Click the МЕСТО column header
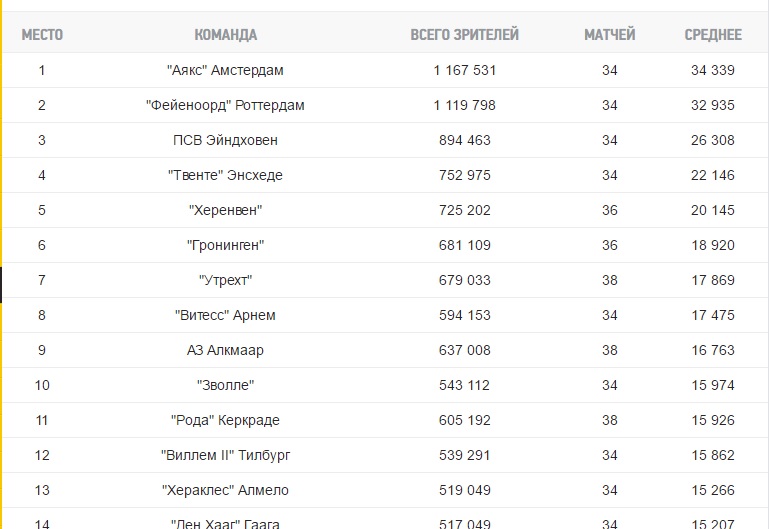Screen dimensions: 769x529 (42, 35)
